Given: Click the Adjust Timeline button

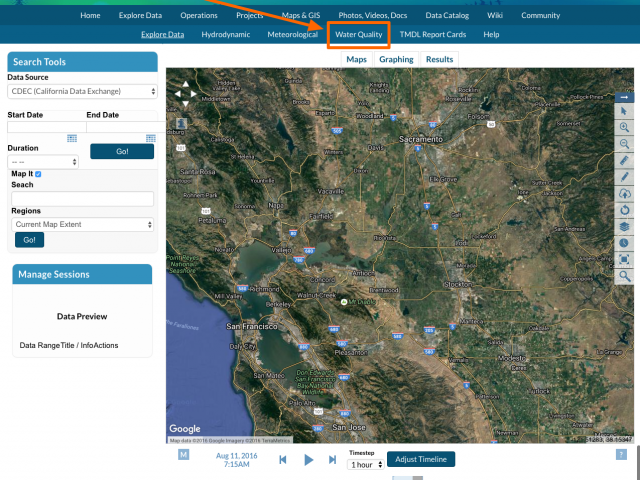Looking at the screenshot, I should (421, 459).
